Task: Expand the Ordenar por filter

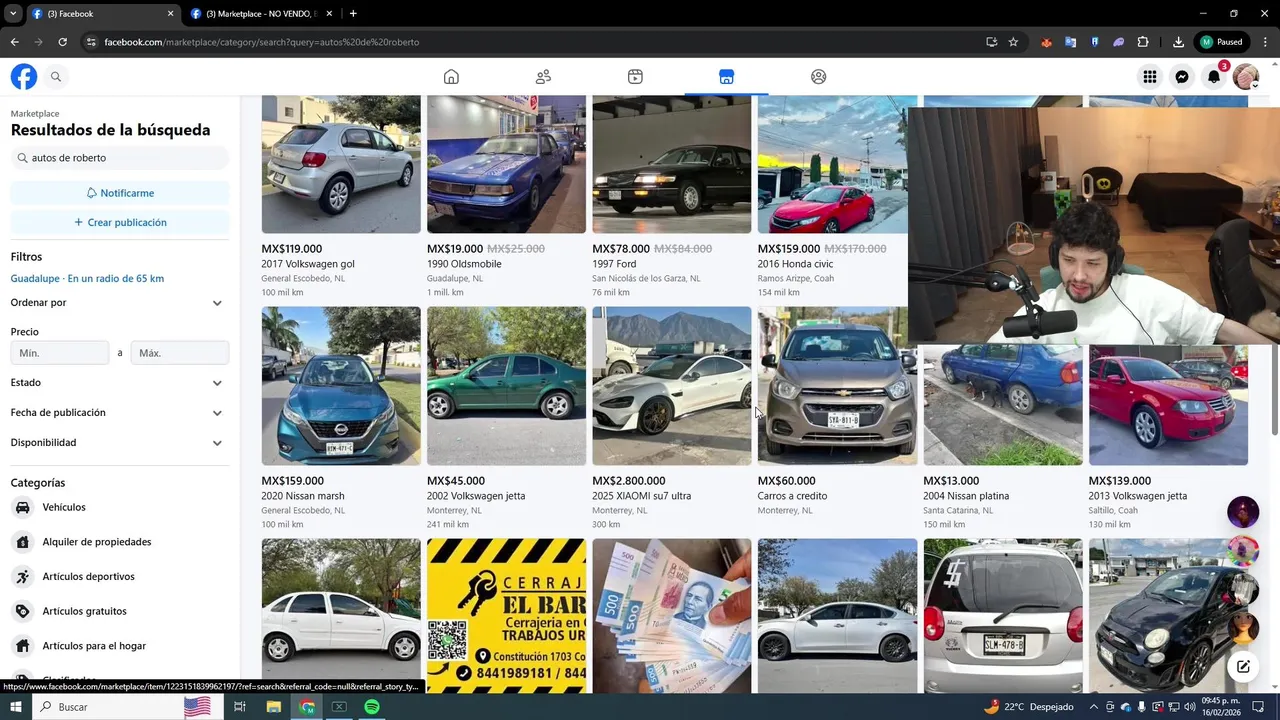Action: point(120,303)
